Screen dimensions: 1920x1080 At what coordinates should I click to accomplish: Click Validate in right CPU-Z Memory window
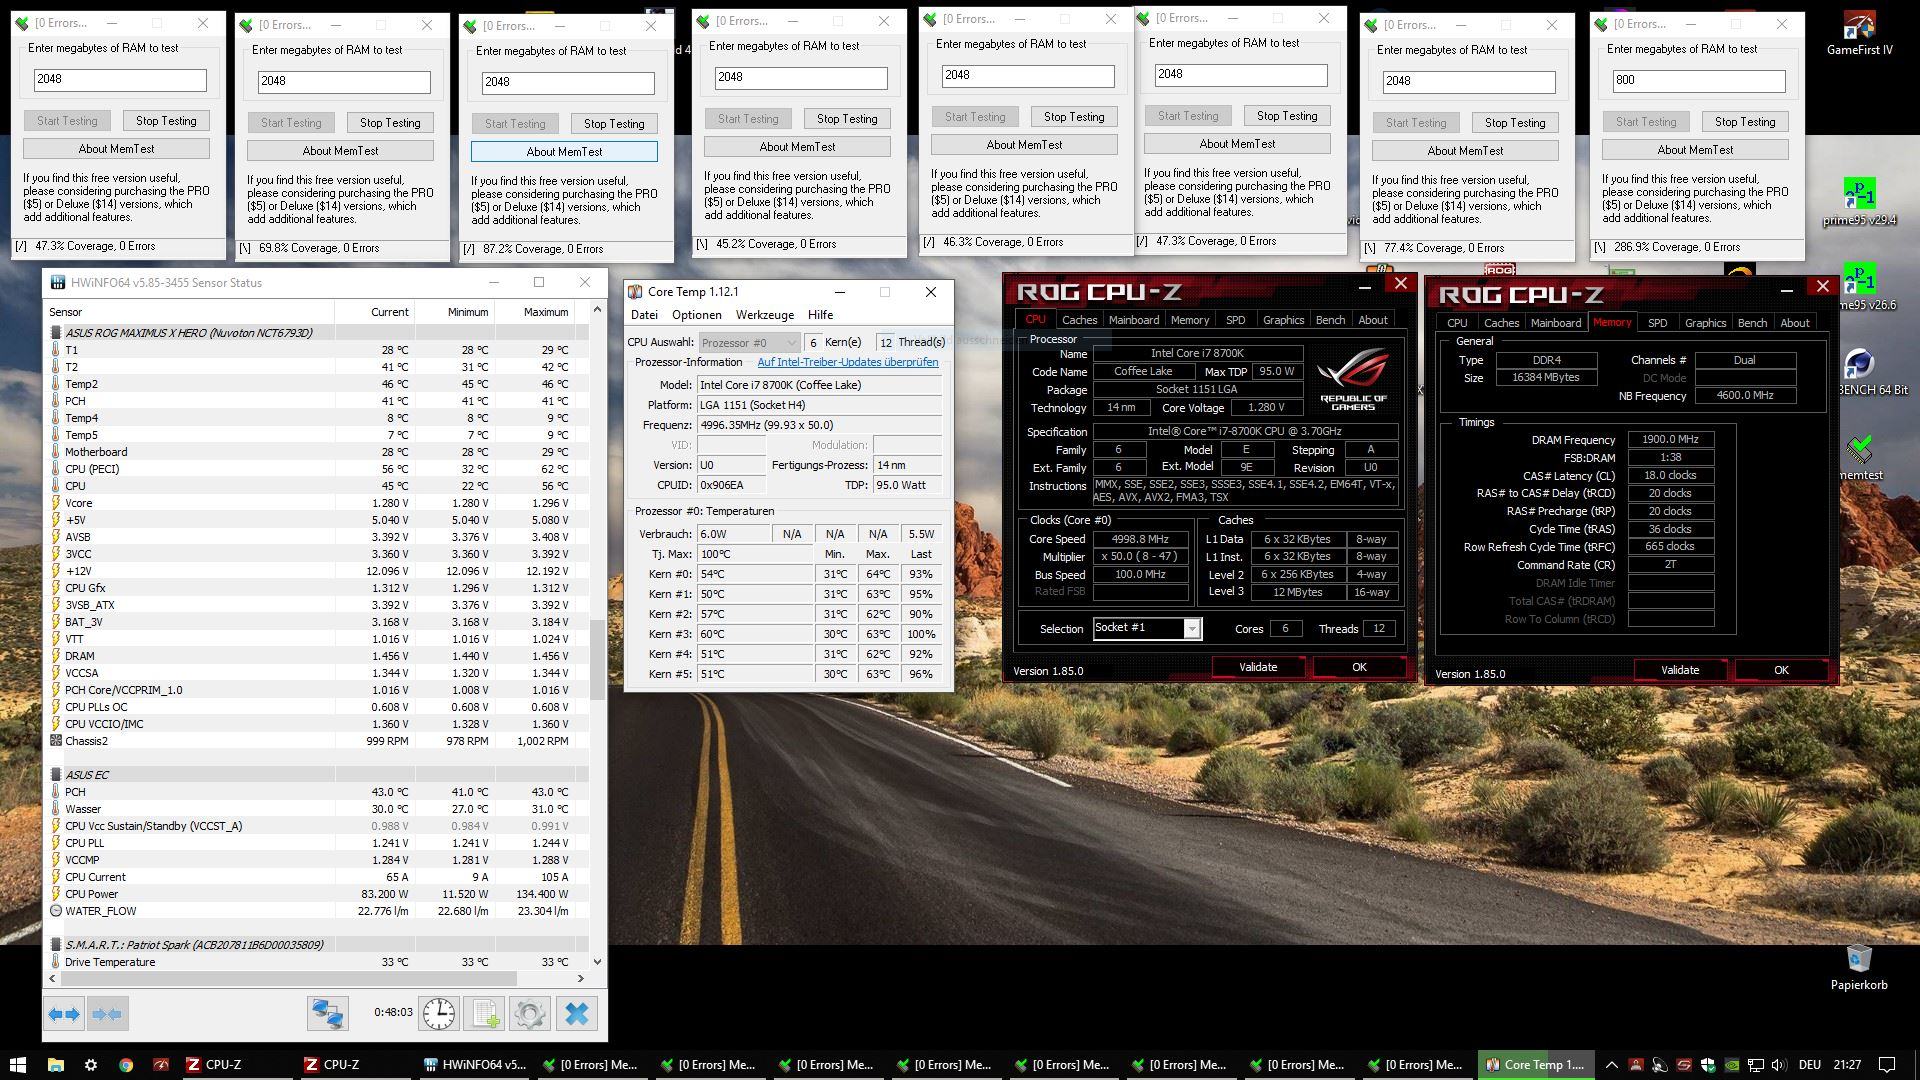click(1680, 670)
